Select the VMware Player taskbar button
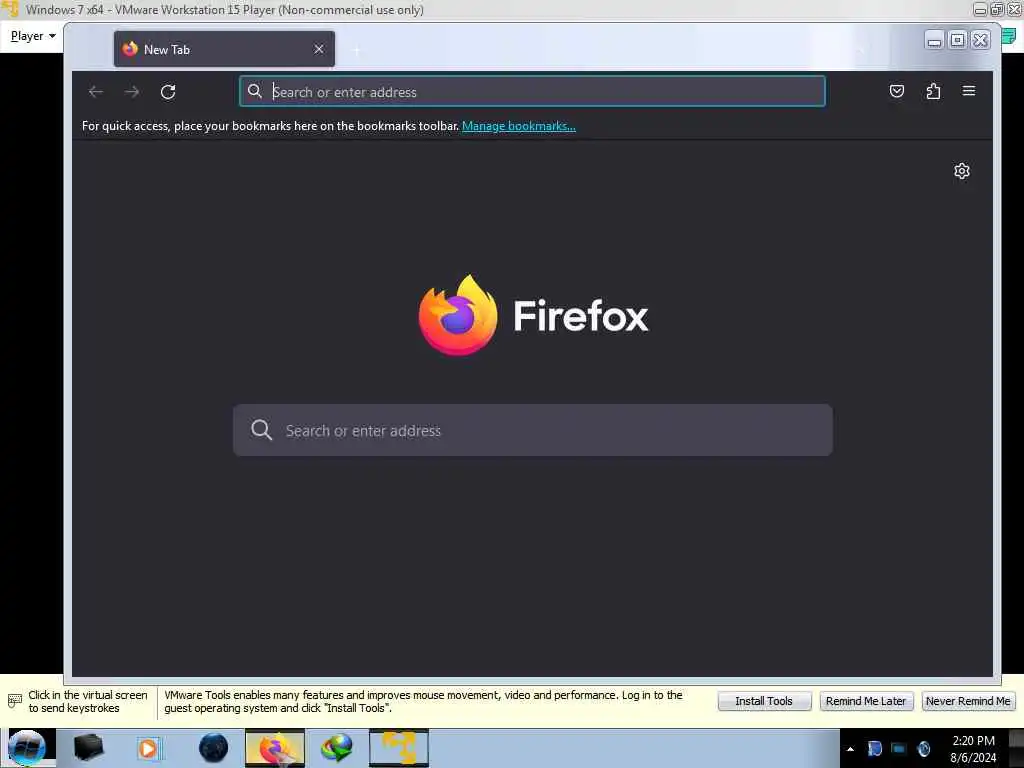Image resolution: width=1024 pixels, height=768 pixels. click(x=399, y=748)
